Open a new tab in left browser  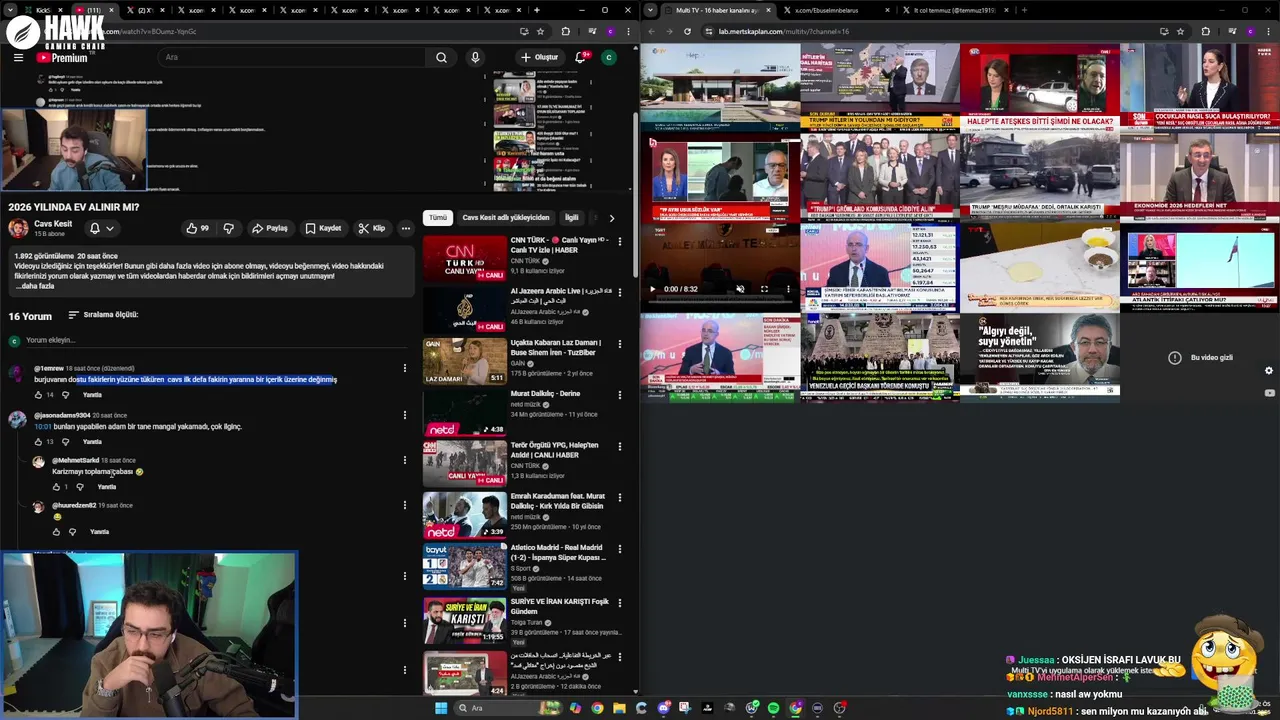click(x=537, y=10)
